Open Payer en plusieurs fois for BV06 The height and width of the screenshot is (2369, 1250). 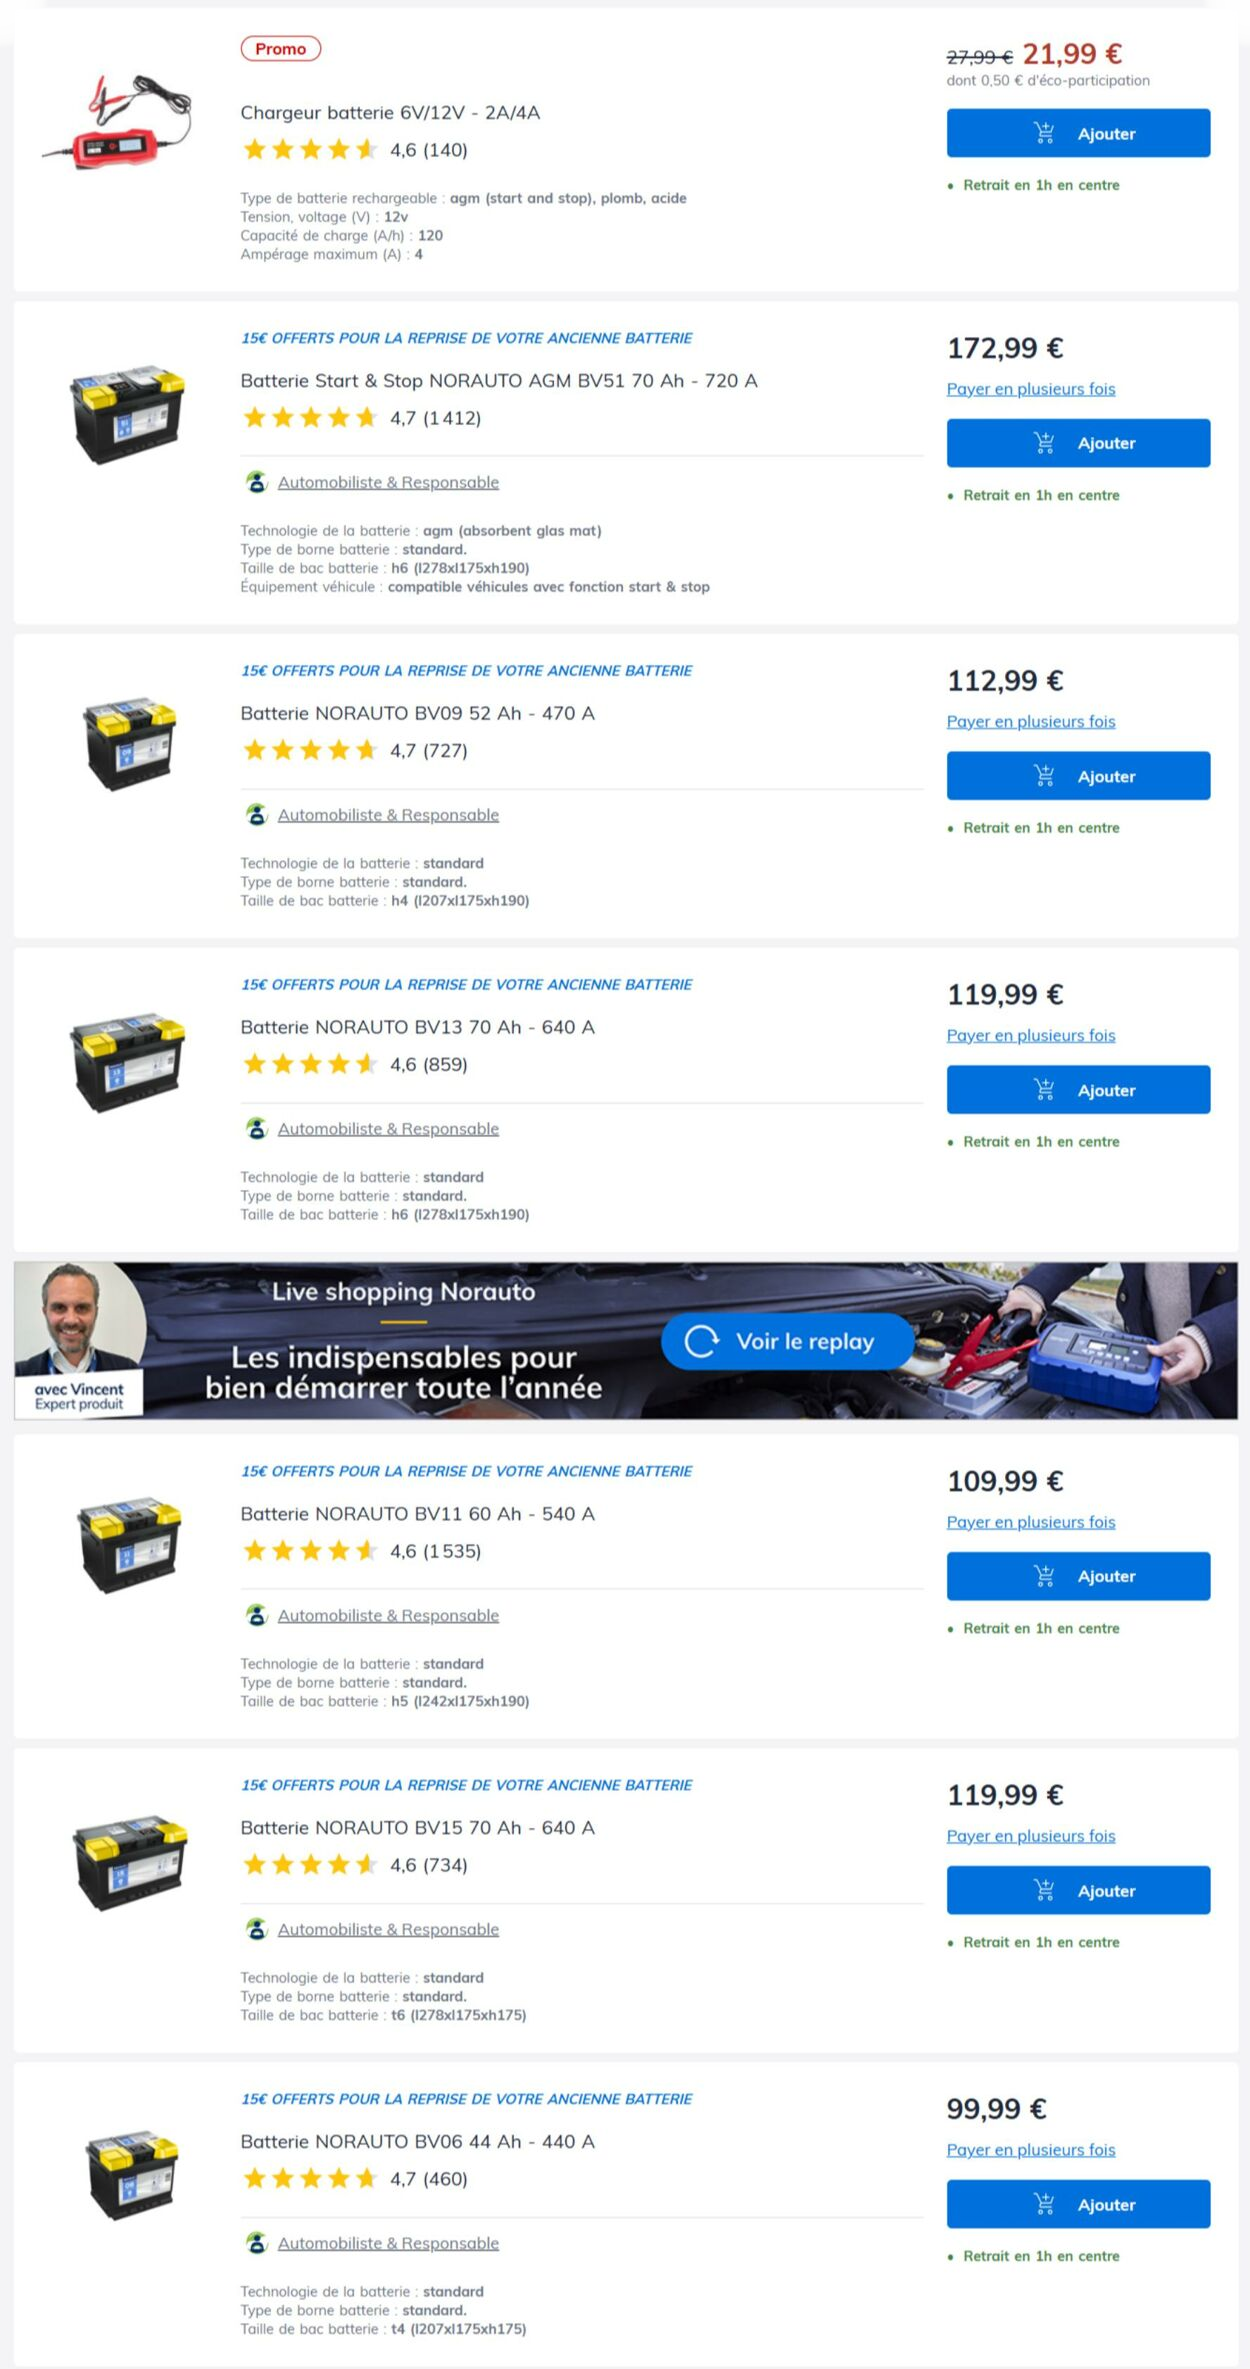pyautogui.click(x=1030, y=2149)
